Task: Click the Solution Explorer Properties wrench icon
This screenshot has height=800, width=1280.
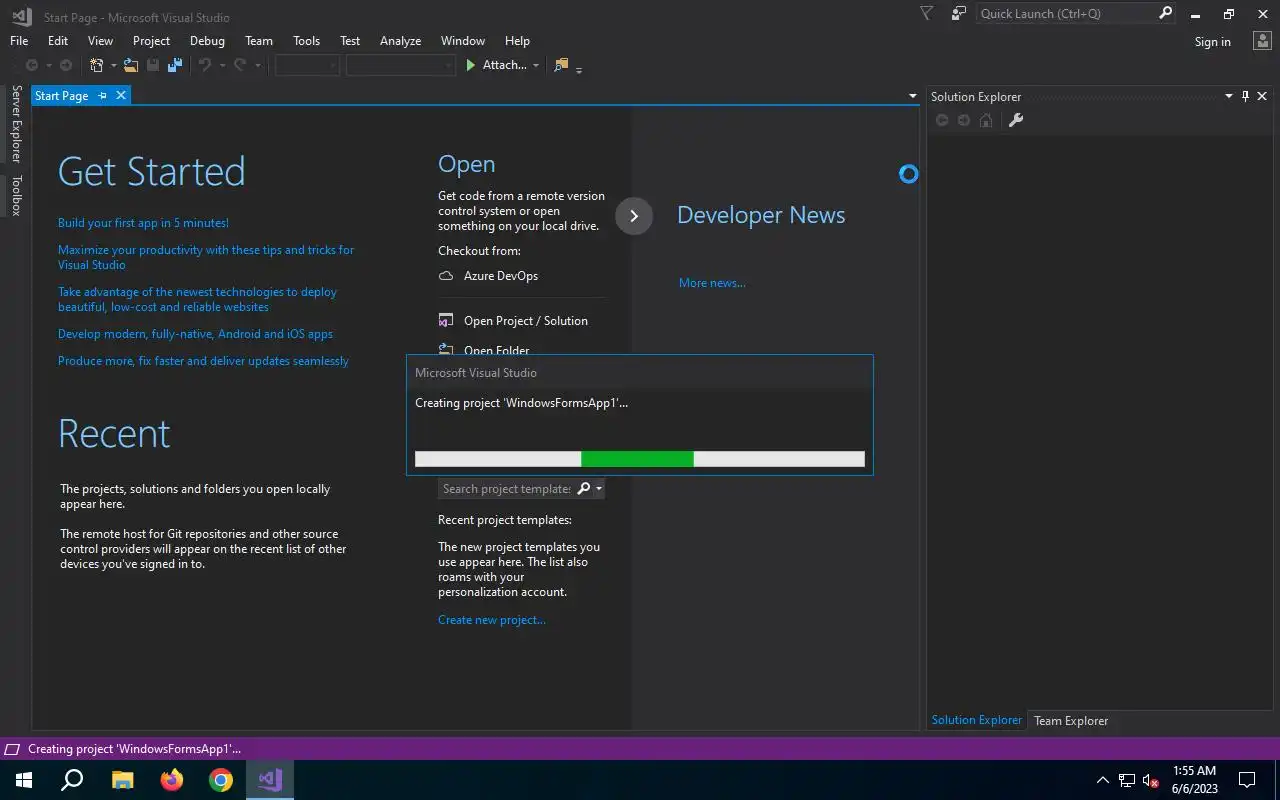Action: click(1015, 120)
